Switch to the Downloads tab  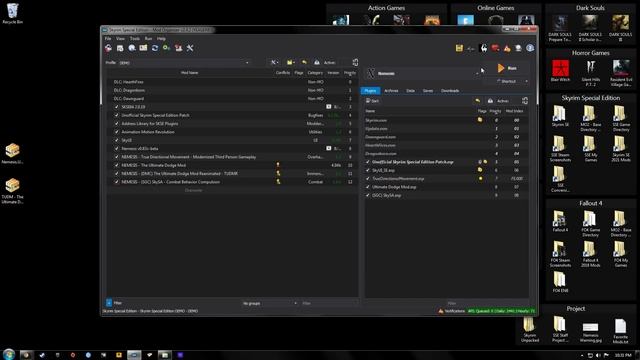coord(450,91)
